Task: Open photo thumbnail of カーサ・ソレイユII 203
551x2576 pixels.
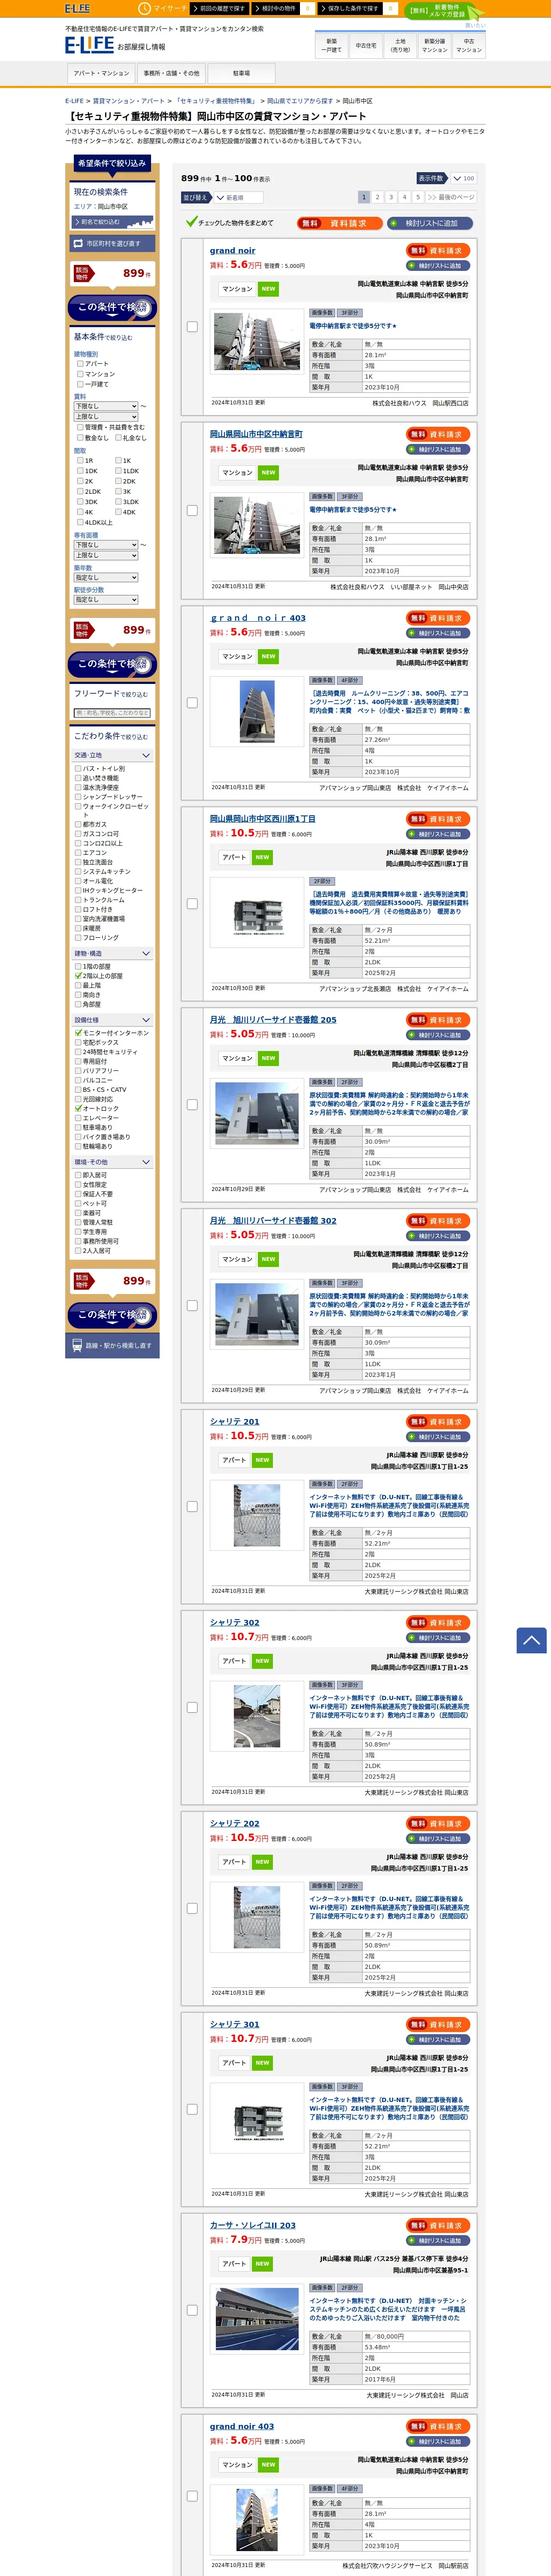Action: [x=257, y=2318]
